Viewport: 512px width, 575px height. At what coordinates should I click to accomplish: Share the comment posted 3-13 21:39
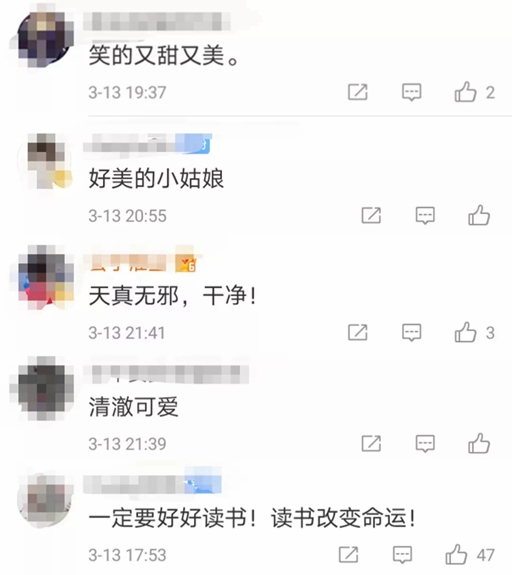click(x=371, y=443)
